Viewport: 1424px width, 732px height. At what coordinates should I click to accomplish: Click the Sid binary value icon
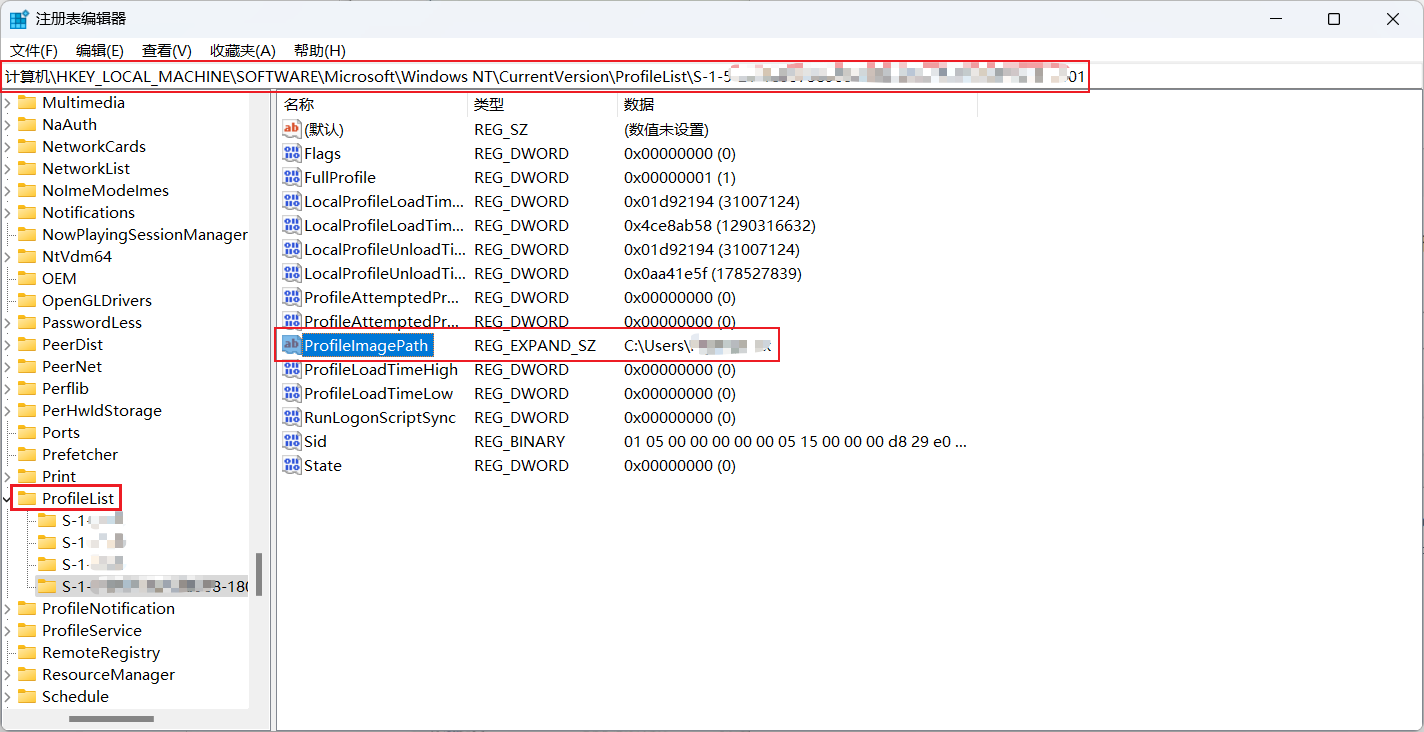292,441
